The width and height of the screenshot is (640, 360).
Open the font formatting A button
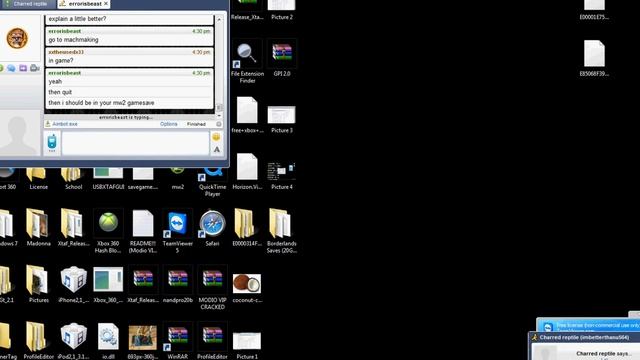pos(217,150)
